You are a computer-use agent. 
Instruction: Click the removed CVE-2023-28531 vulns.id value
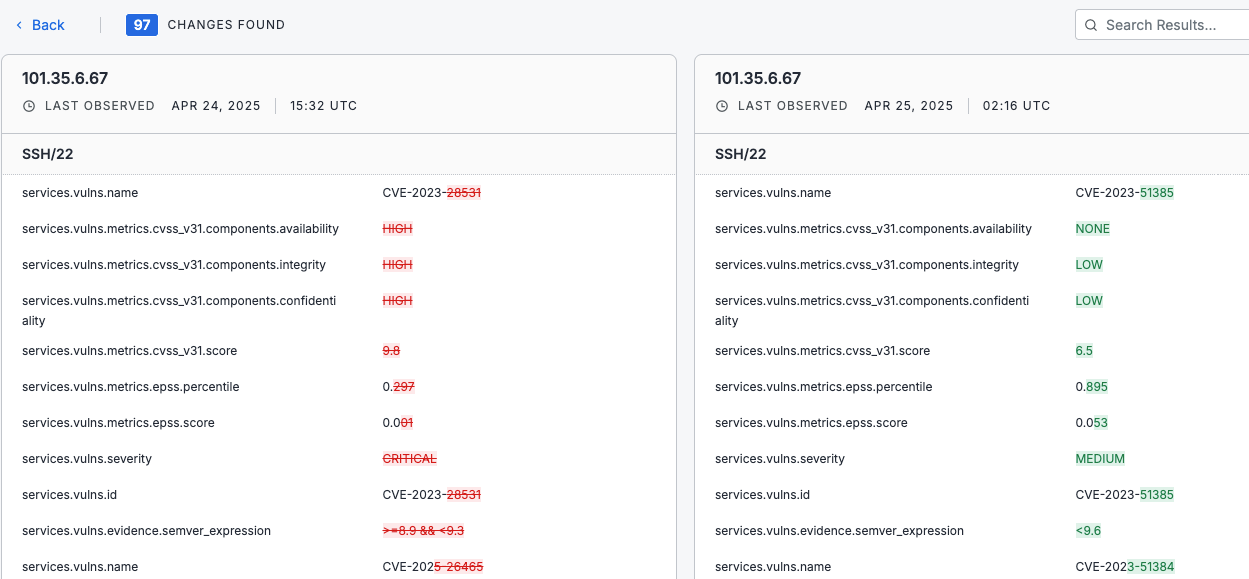pyautogui.click(x=433, y=495)
